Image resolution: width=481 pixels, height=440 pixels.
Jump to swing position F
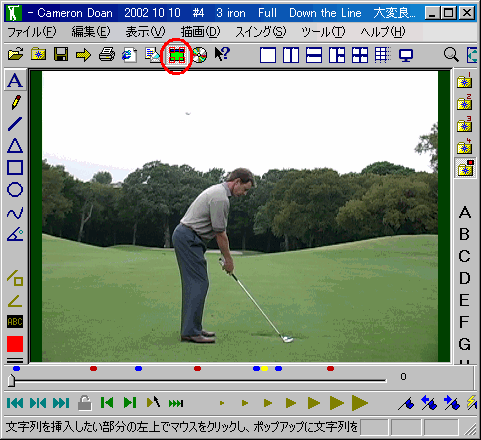[464, 322]
